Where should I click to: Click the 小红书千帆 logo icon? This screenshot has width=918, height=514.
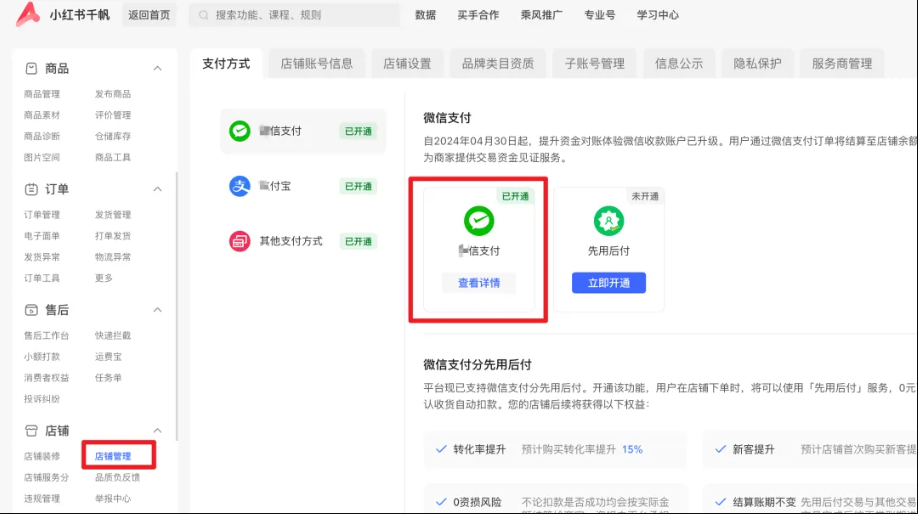(28, 15)
